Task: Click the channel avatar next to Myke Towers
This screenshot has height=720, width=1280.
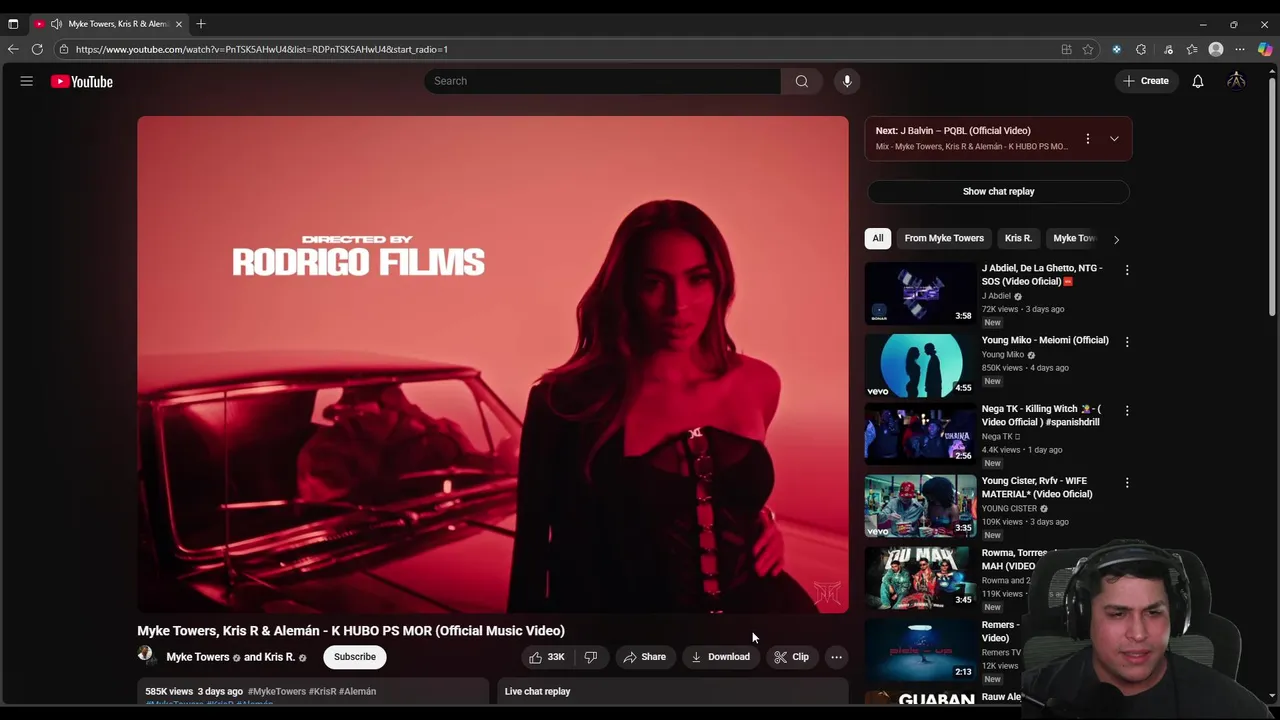Action: tap(147, 656)
